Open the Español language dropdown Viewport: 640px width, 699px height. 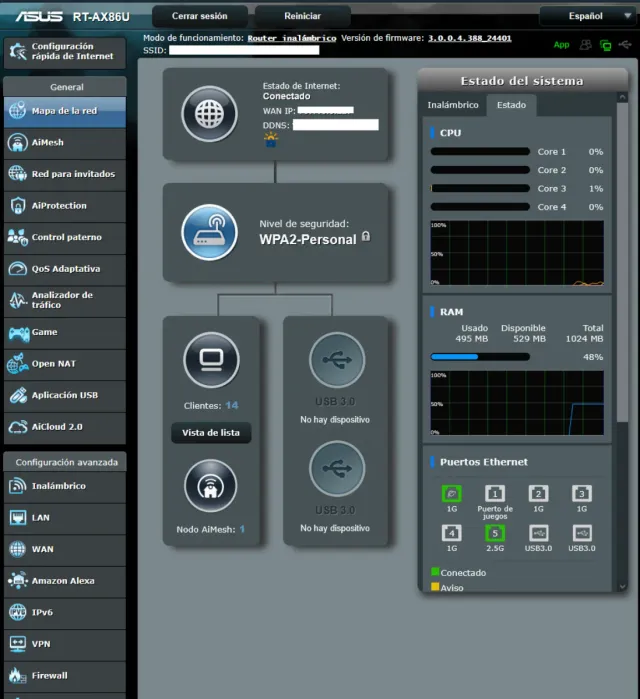point(587,16)
